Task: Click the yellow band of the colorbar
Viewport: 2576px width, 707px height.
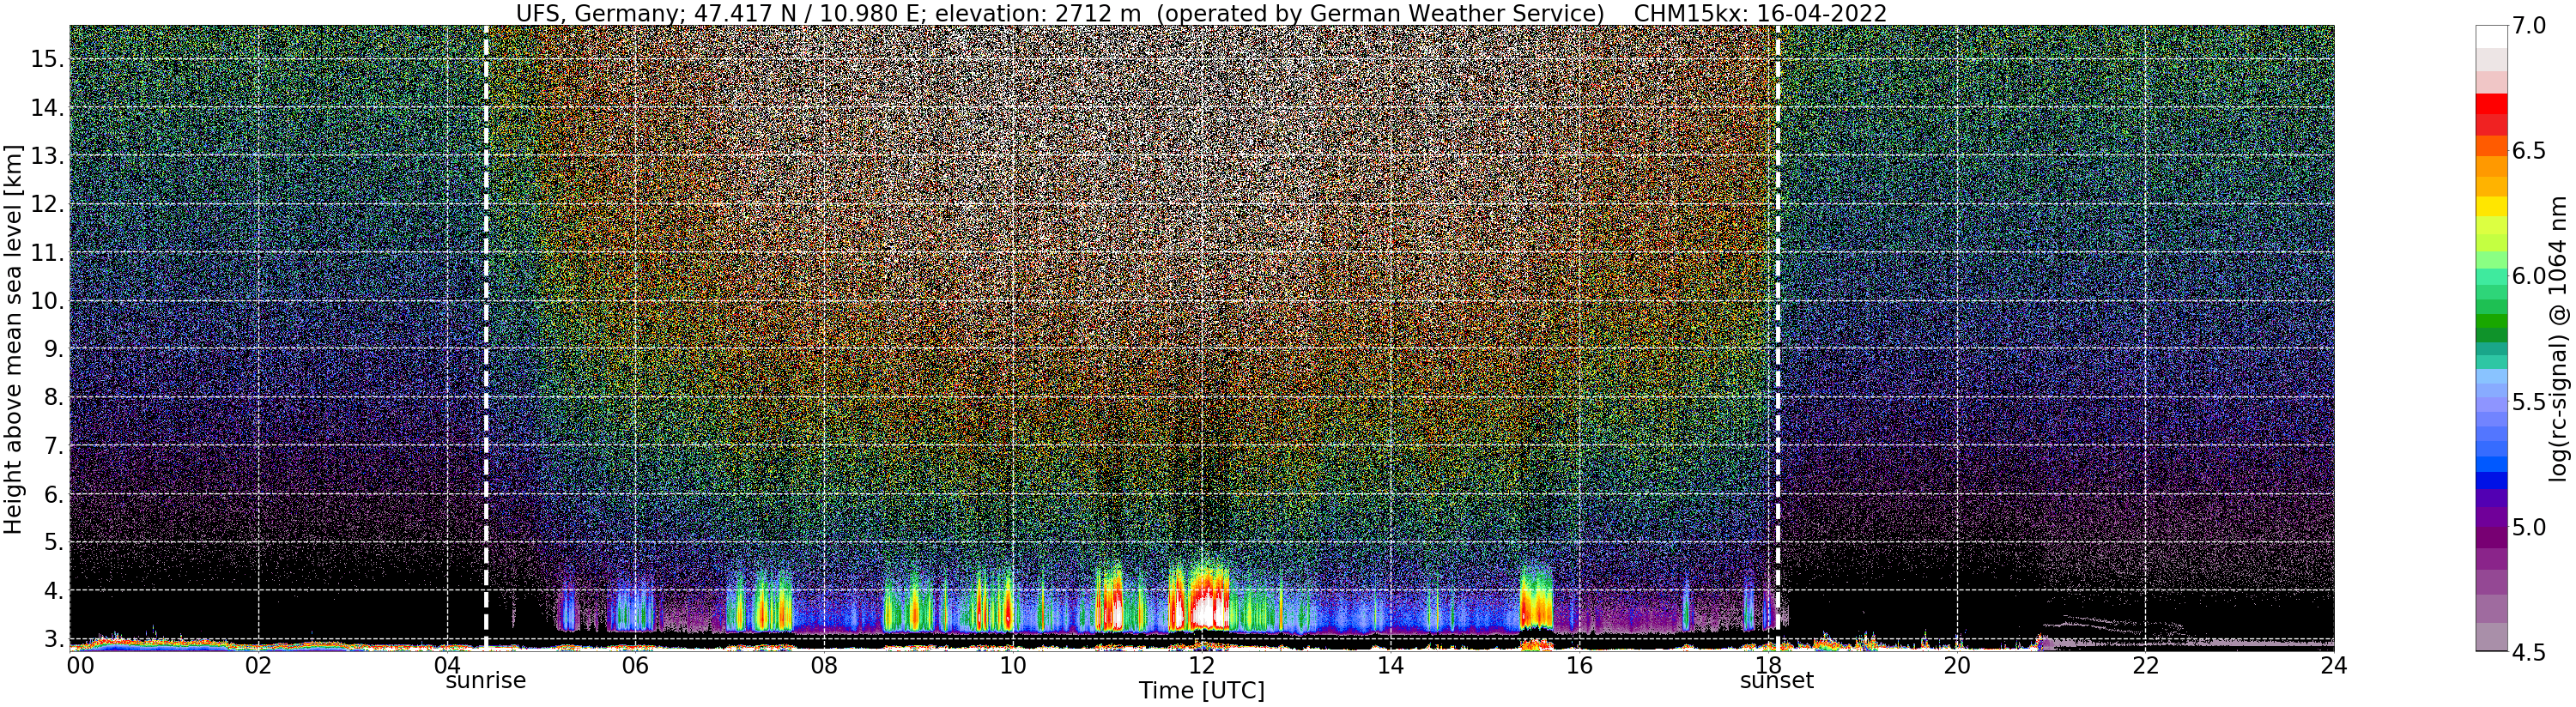Action: click(x=2491, y=206)
